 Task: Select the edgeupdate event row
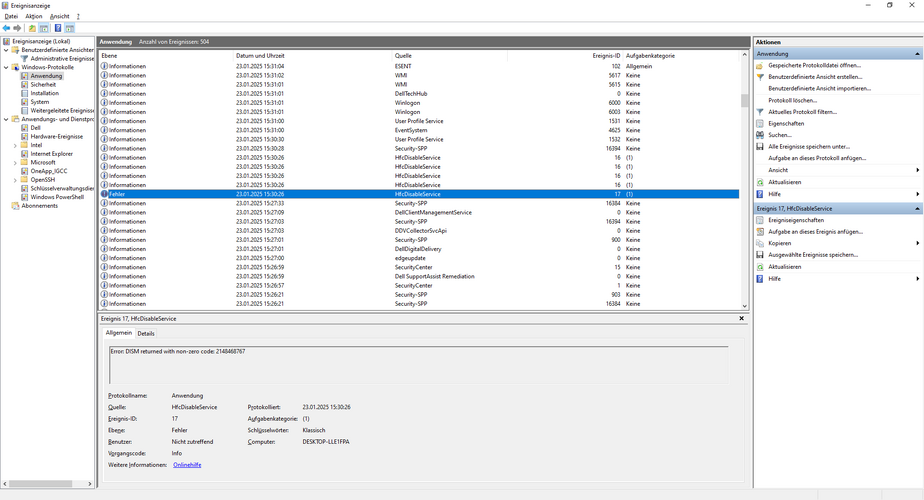coord(419,258)
